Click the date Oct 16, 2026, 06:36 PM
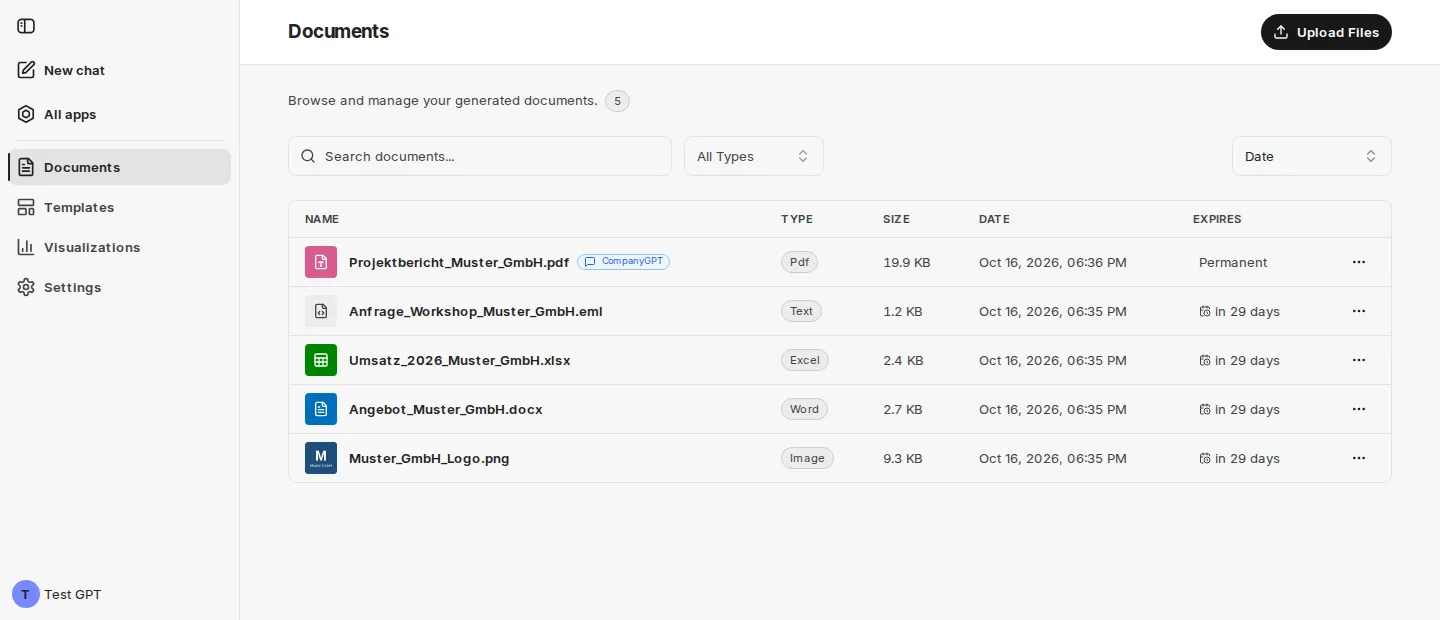1440x620 pixels. (1053, 262)
